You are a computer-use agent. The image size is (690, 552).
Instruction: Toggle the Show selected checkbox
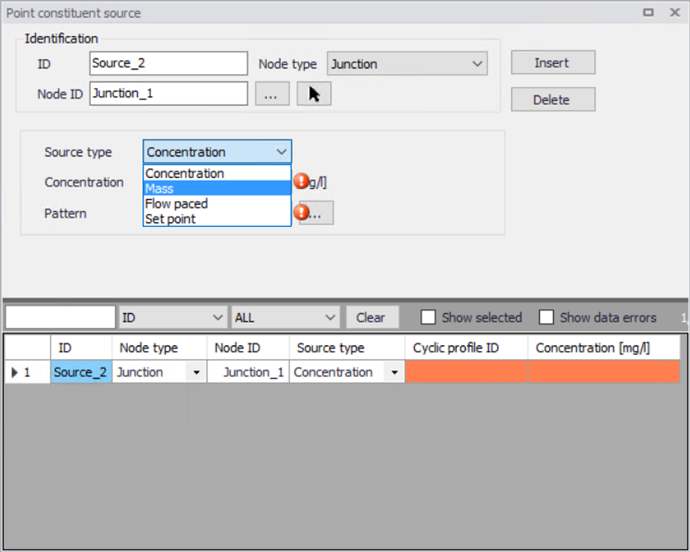[x=428, y=317]
